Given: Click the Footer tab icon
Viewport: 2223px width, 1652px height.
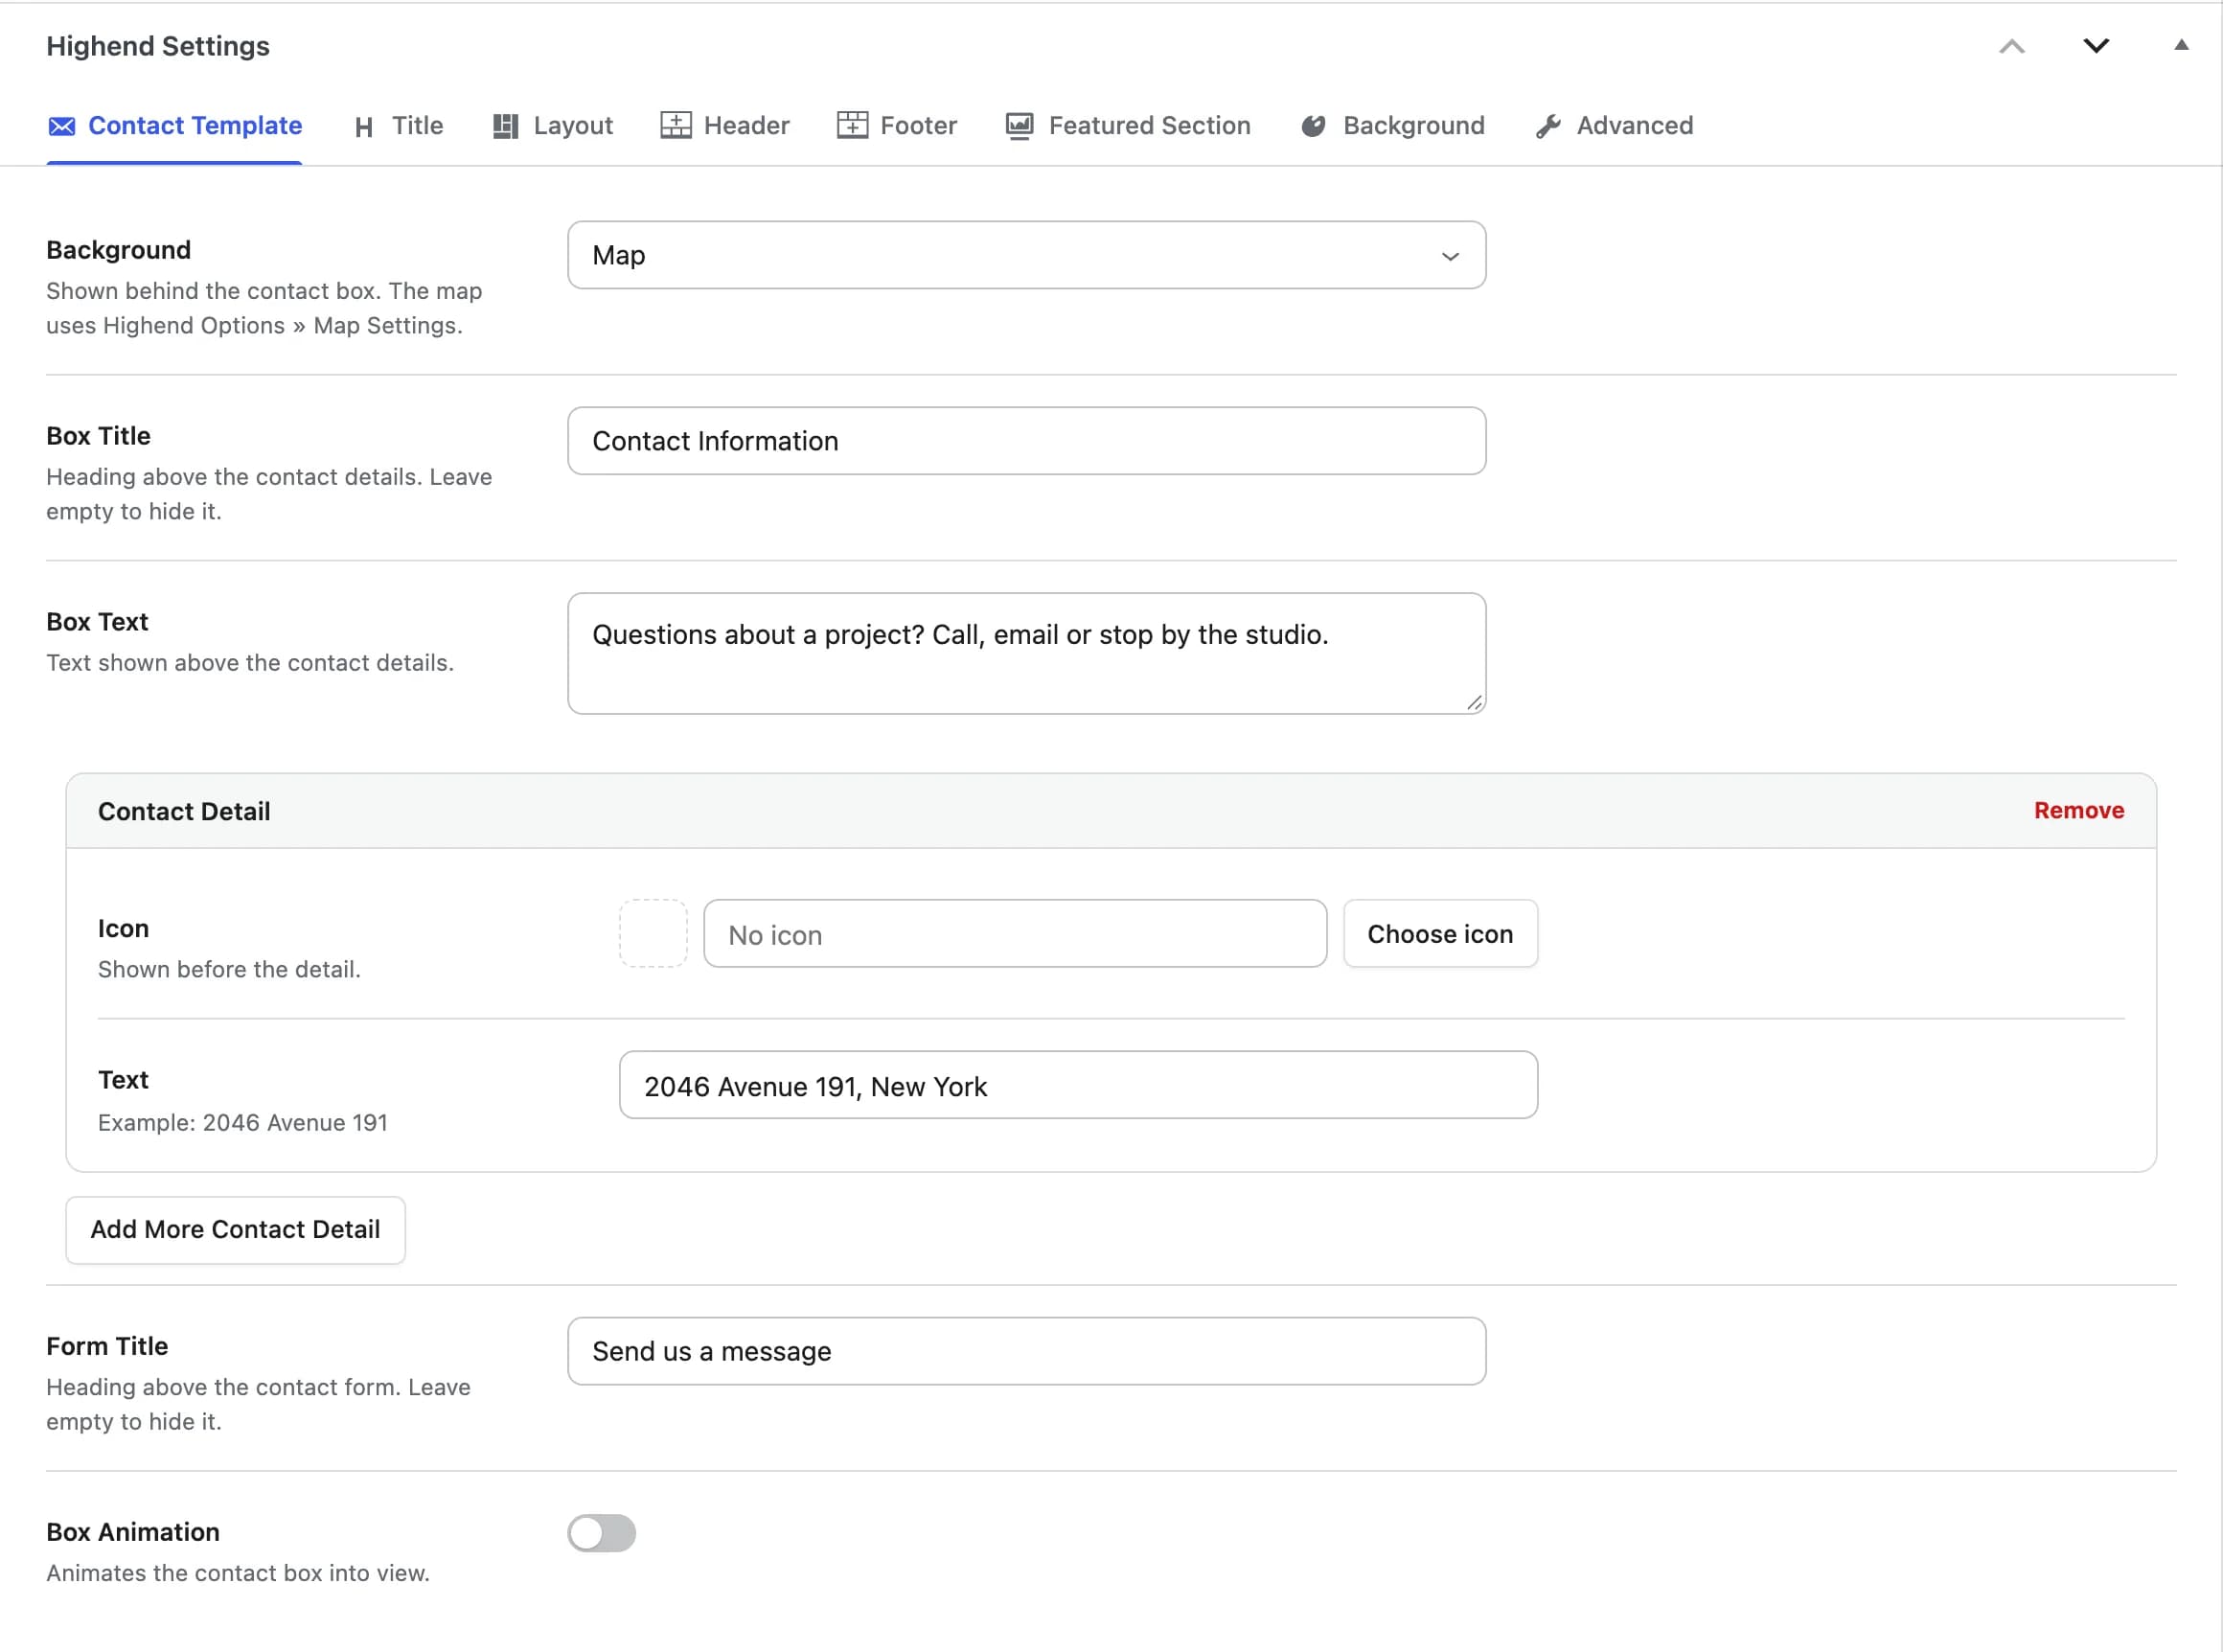Looking at the screenshot, I should pos(852,125).
